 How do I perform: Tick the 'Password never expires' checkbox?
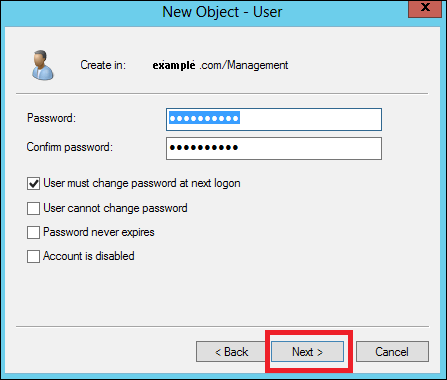pyautogui.click(x=33, y=232)
